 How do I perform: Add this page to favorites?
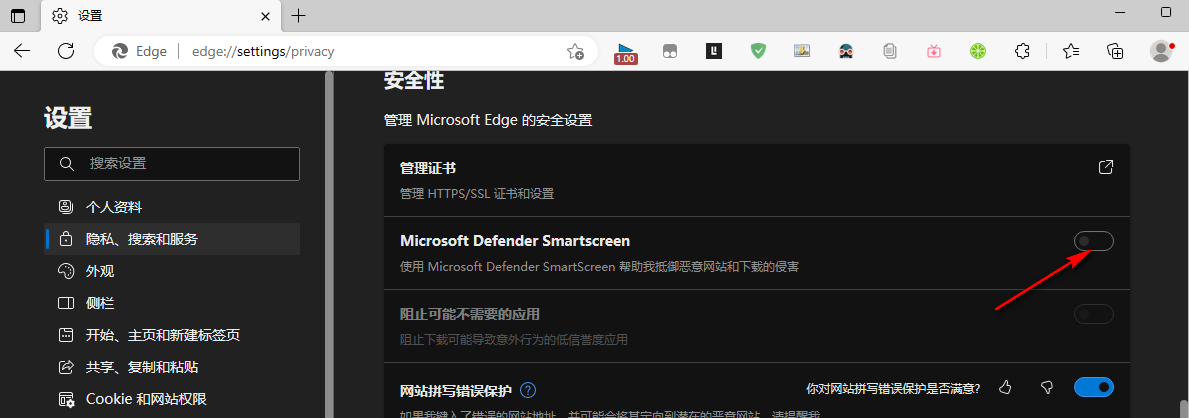tap(576, 52)
